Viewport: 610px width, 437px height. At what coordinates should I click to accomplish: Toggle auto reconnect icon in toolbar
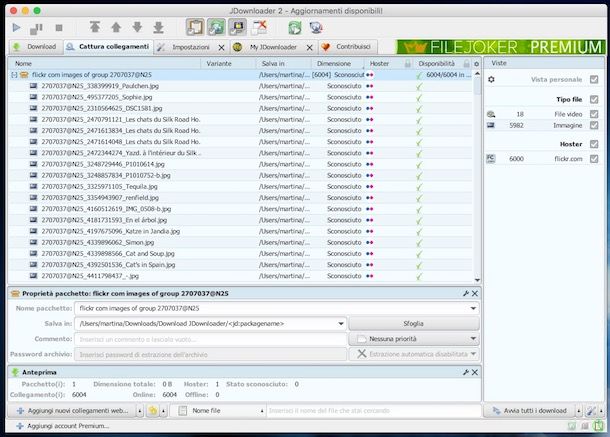(x=216, y=27)
